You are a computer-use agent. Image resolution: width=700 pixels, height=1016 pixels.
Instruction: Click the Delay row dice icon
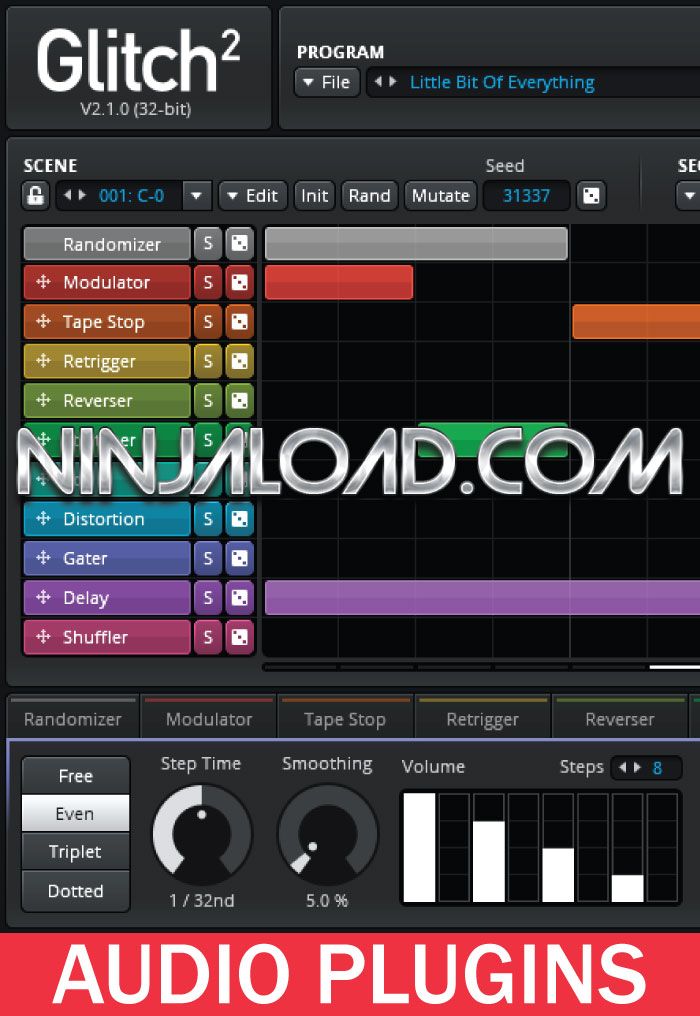(240, 597)
